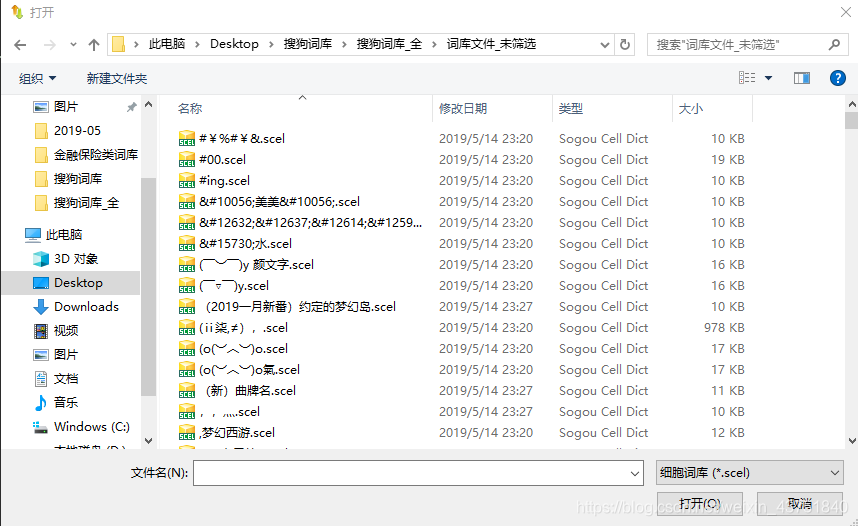Image resolution: width=858 pixels, height=526 pixels.
Task: Select file #ing.scel
Action: 224,181
